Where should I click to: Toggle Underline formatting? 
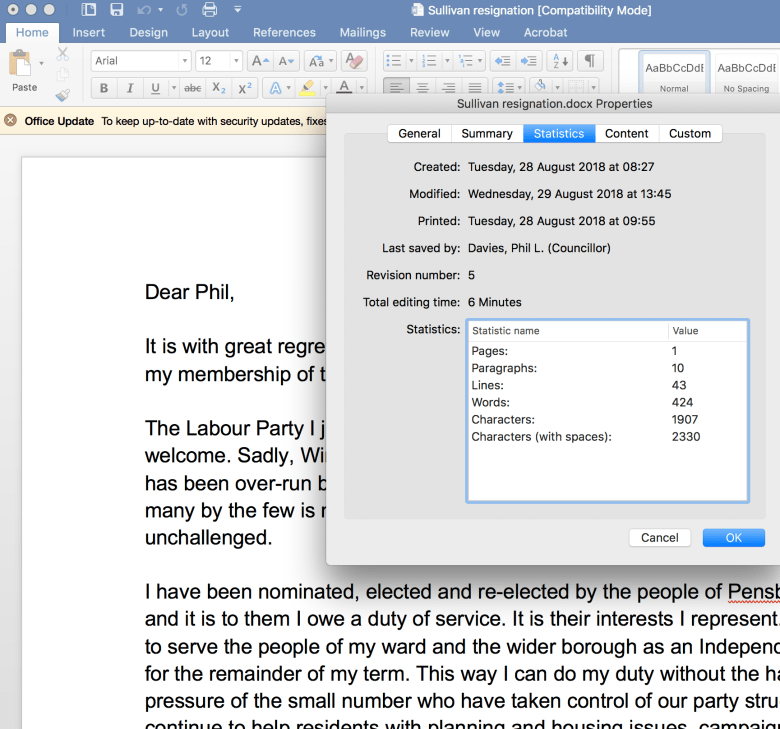point(155,88)
